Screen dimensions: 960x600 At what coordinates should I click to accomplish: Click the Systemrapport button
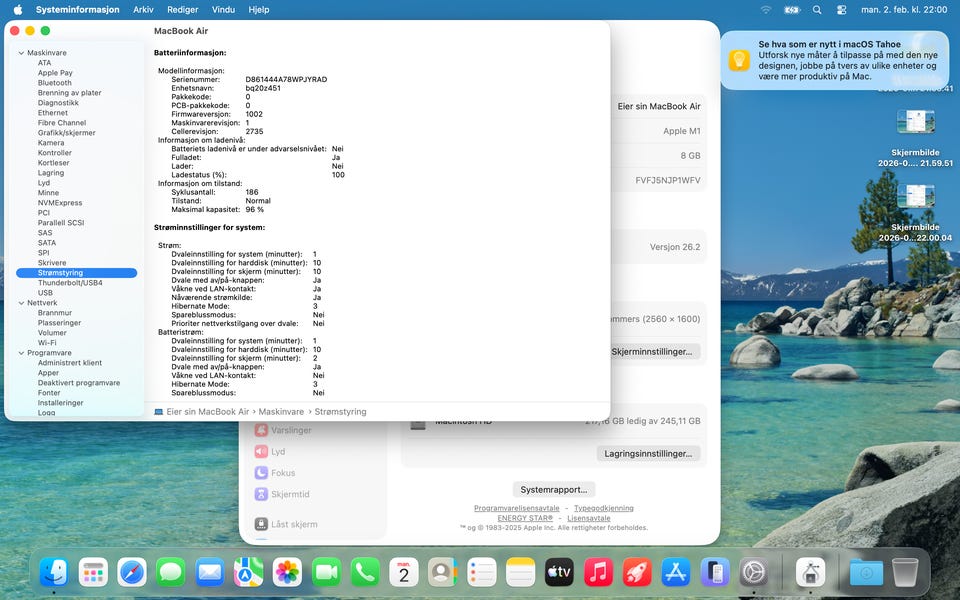(554, 490)
